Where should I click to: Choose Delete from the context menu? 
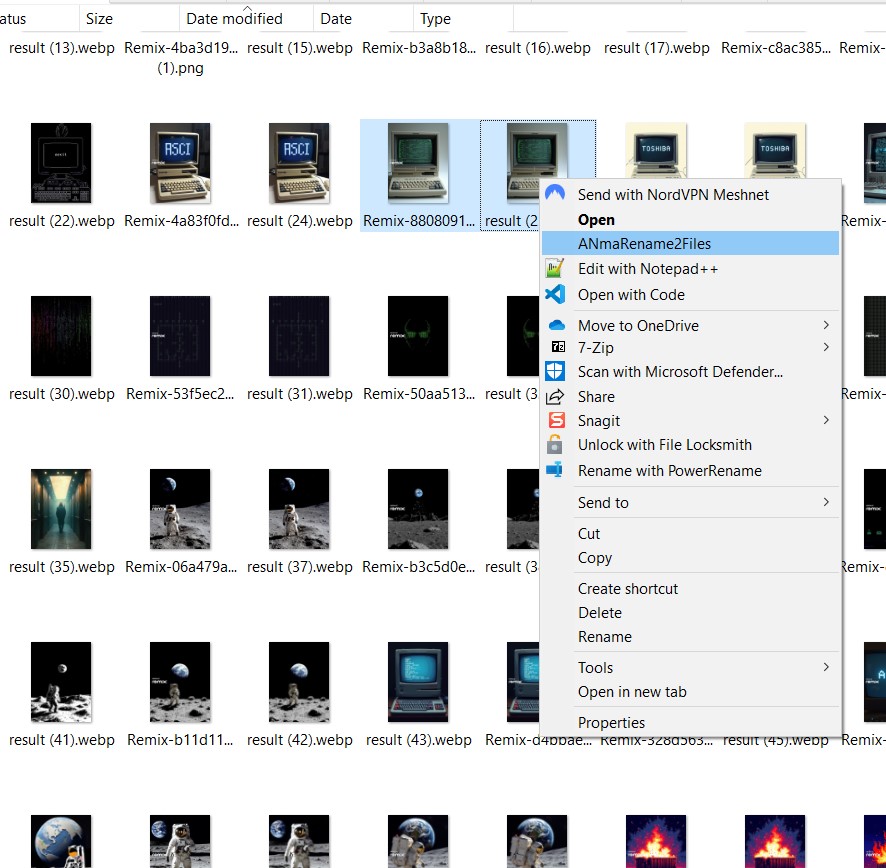point(600,613)
